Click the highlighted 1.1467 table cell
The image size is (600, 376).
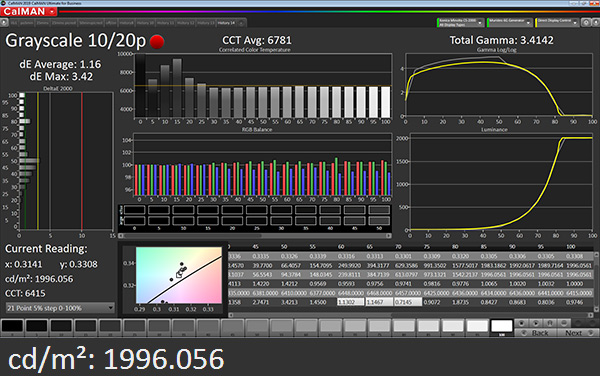tap(379, 302)
